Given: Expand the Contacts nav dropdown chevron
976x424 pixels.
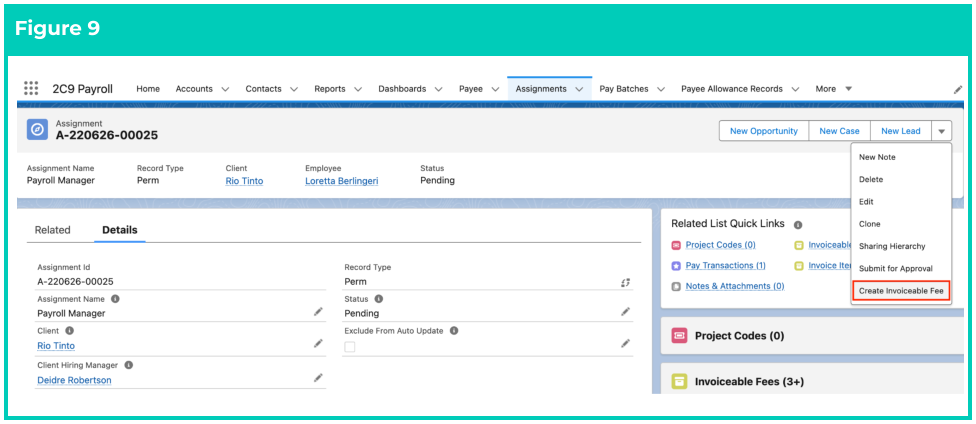Looking at the screenshot, I should (x=294, y=89).
